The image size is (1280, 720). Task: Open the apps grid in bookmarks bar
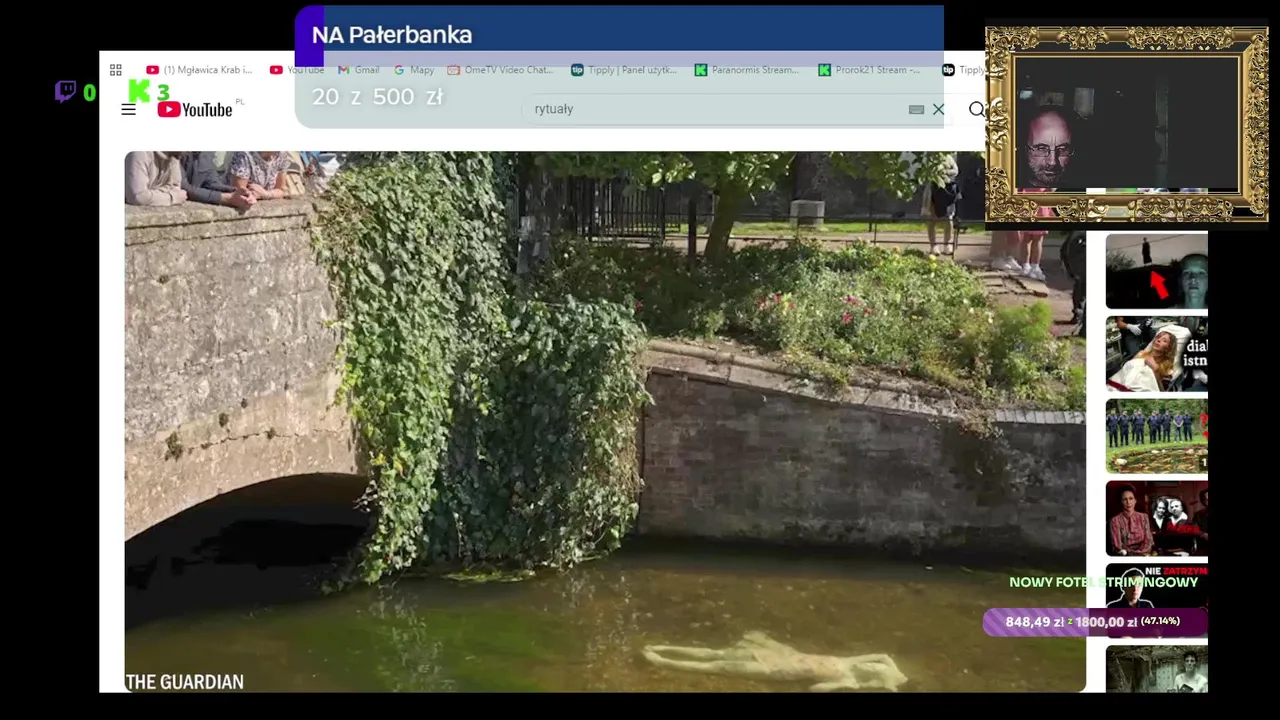pos(116,70)
